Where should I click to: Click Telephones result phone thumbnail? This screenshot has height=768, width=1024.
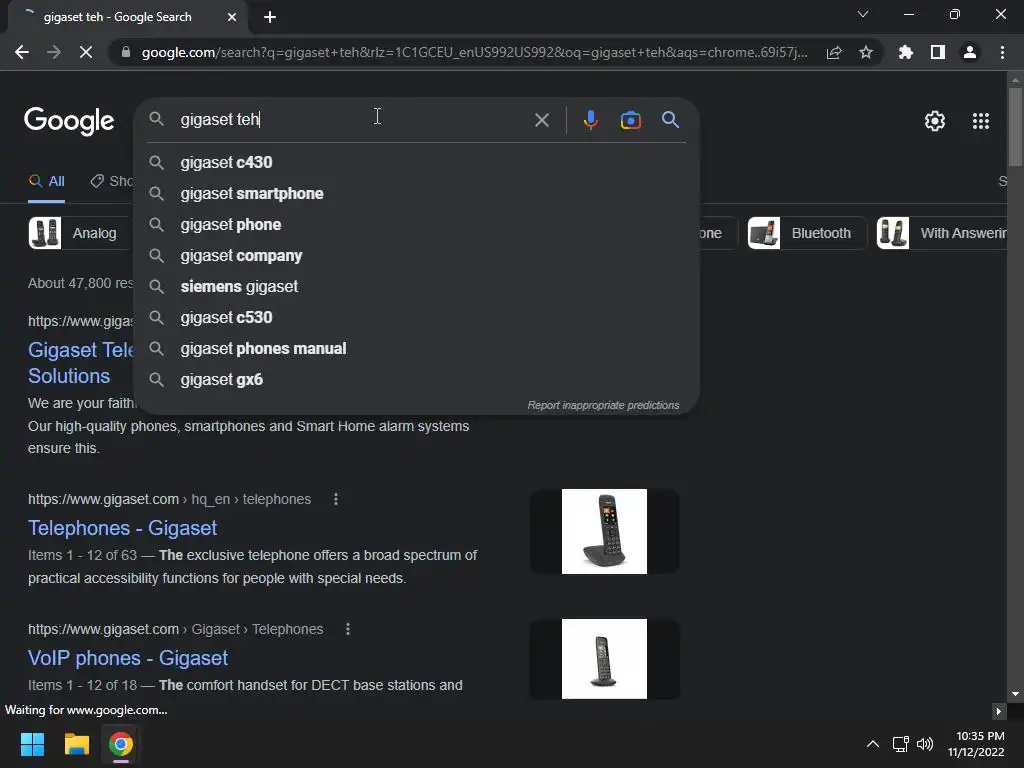coord(604,532)
